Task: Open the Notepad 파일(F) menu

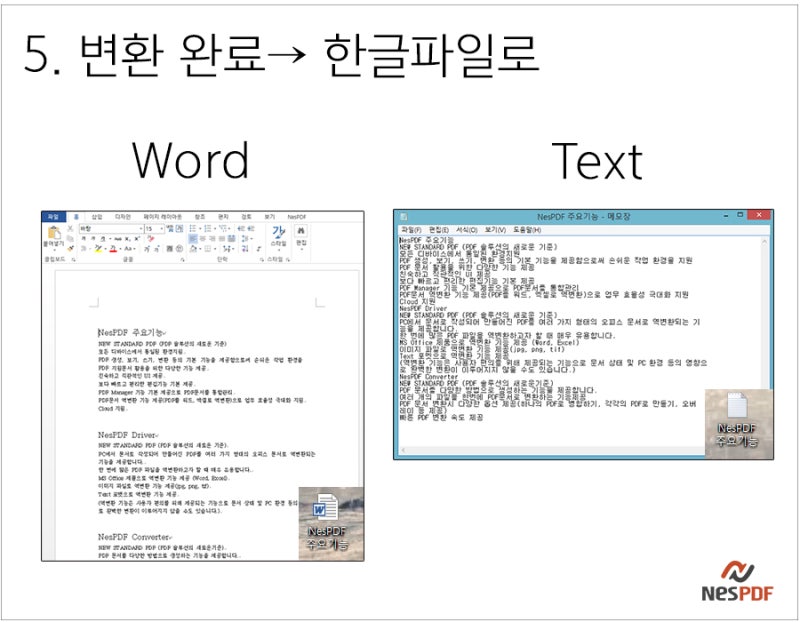Action: pos(411,230)
